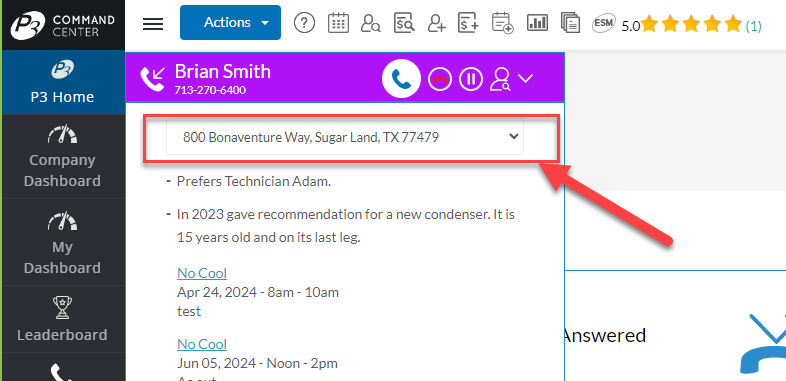The height and width of the screenshot is (381, 786).
Task: Open the calendar grid icon
Action: [x=338, y=23]
